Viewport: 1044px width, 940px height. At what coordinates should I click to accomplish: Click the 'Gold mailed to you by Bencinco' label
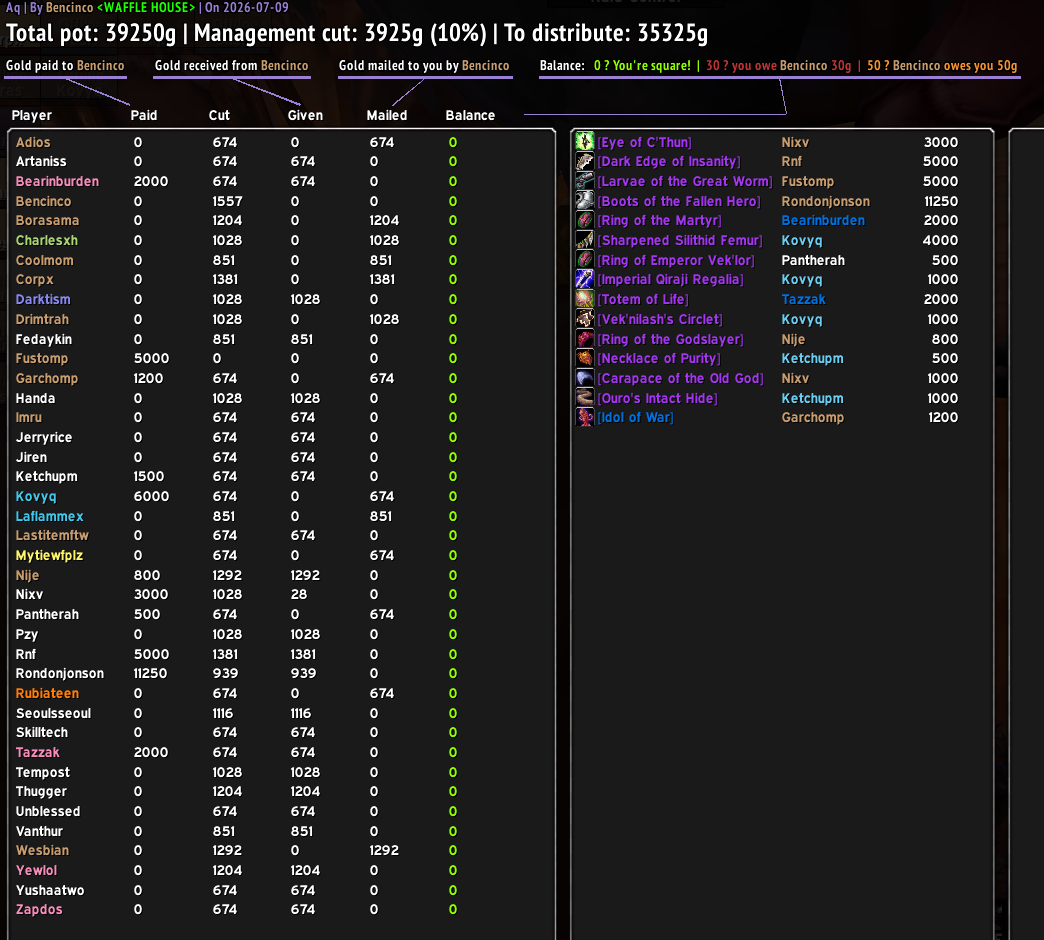click(424, 65)
